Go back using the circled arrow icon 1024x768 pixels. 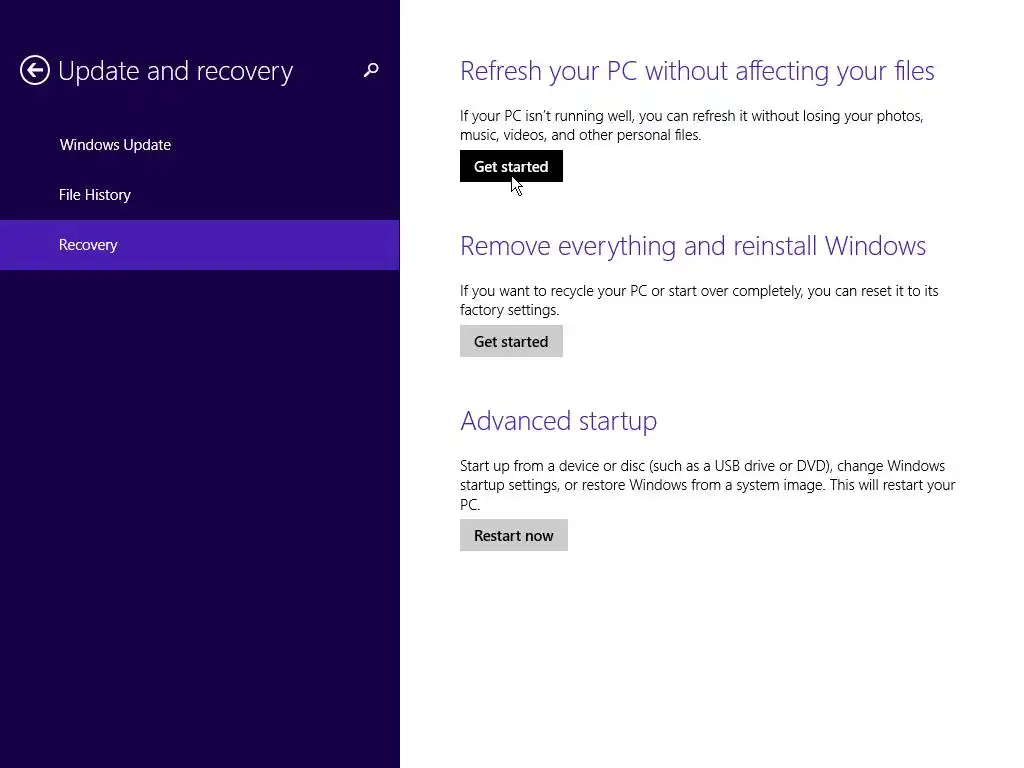coord(35,70)
